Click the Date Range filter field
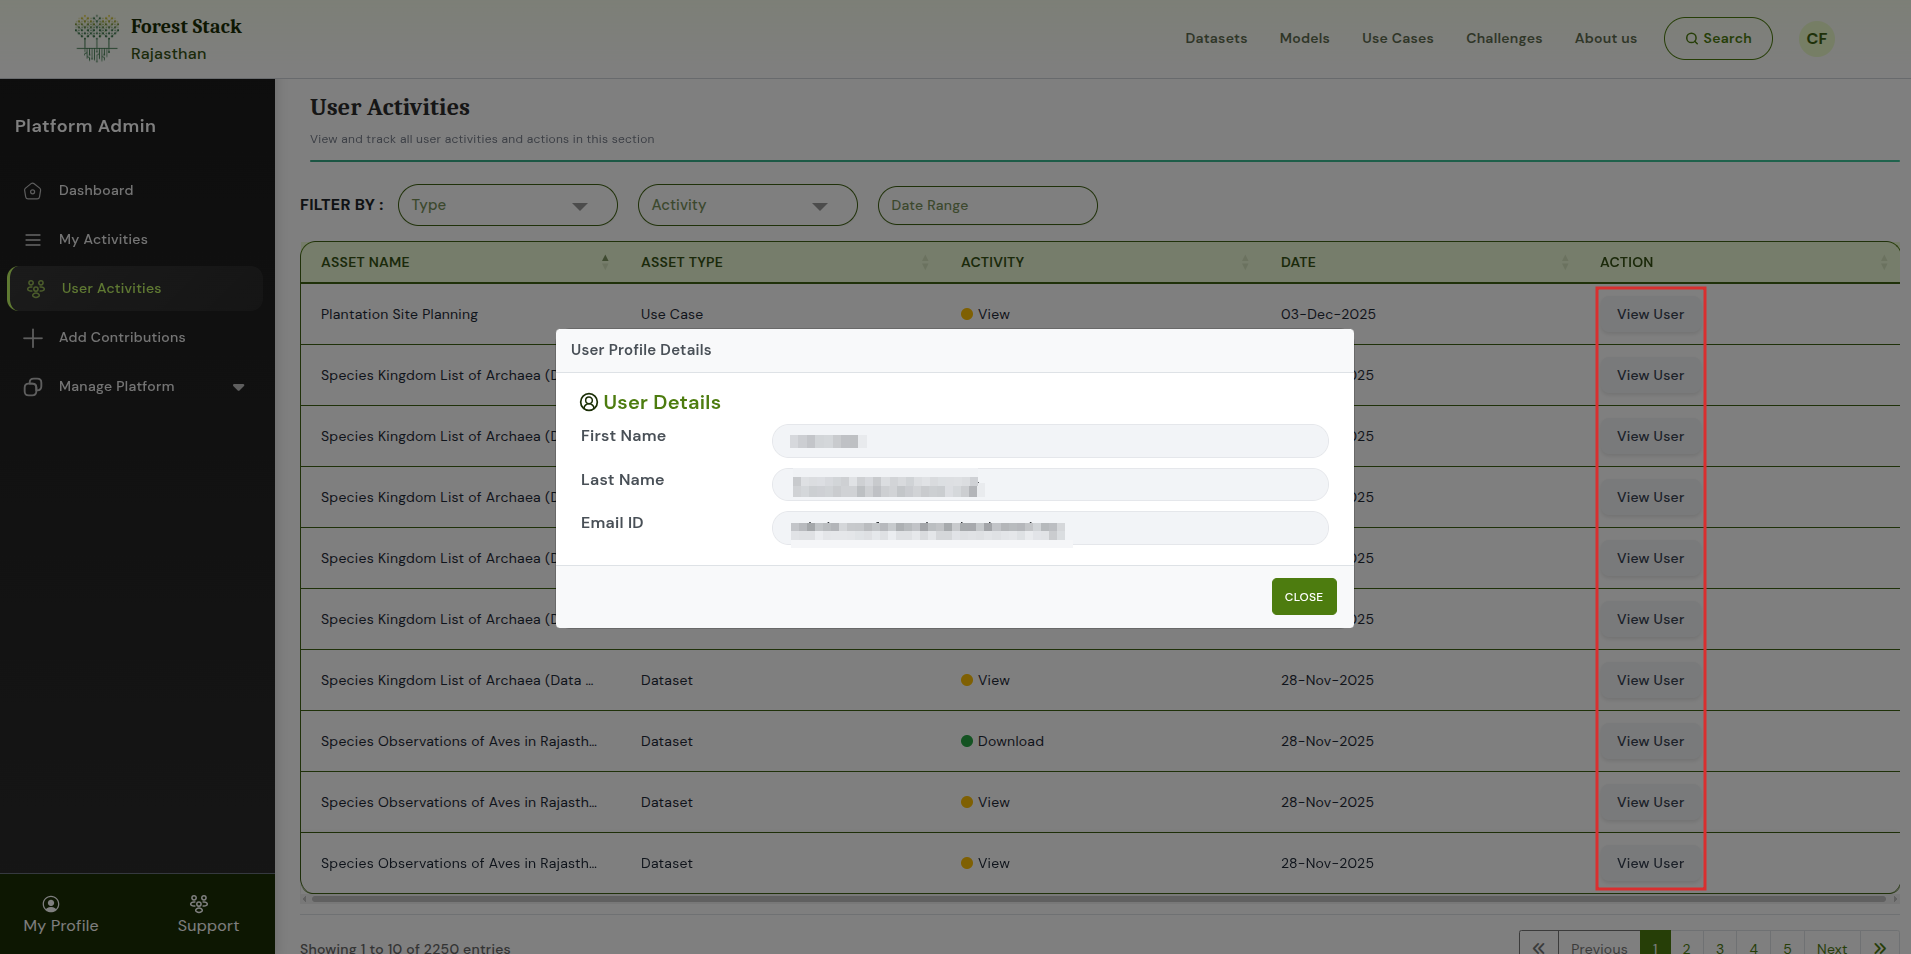This screenshot has width=1911, height=954. [987, 205]
